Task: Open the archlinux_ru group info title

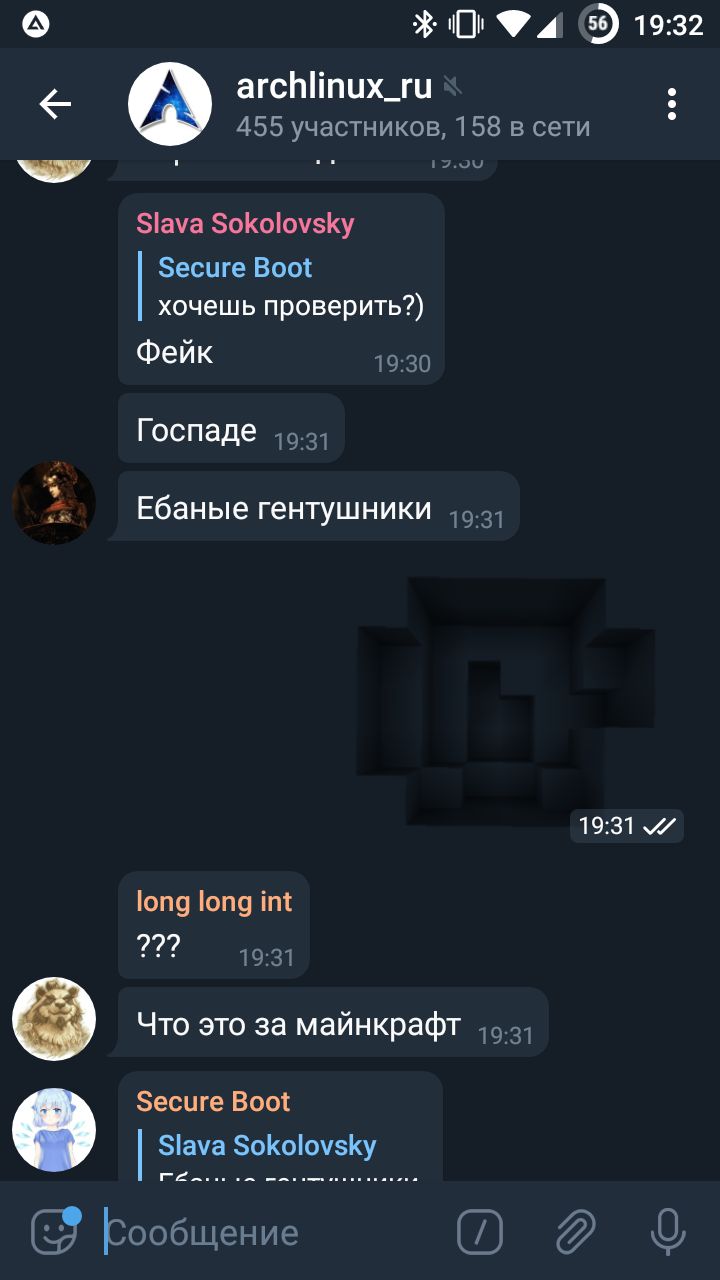Action: 334,87
